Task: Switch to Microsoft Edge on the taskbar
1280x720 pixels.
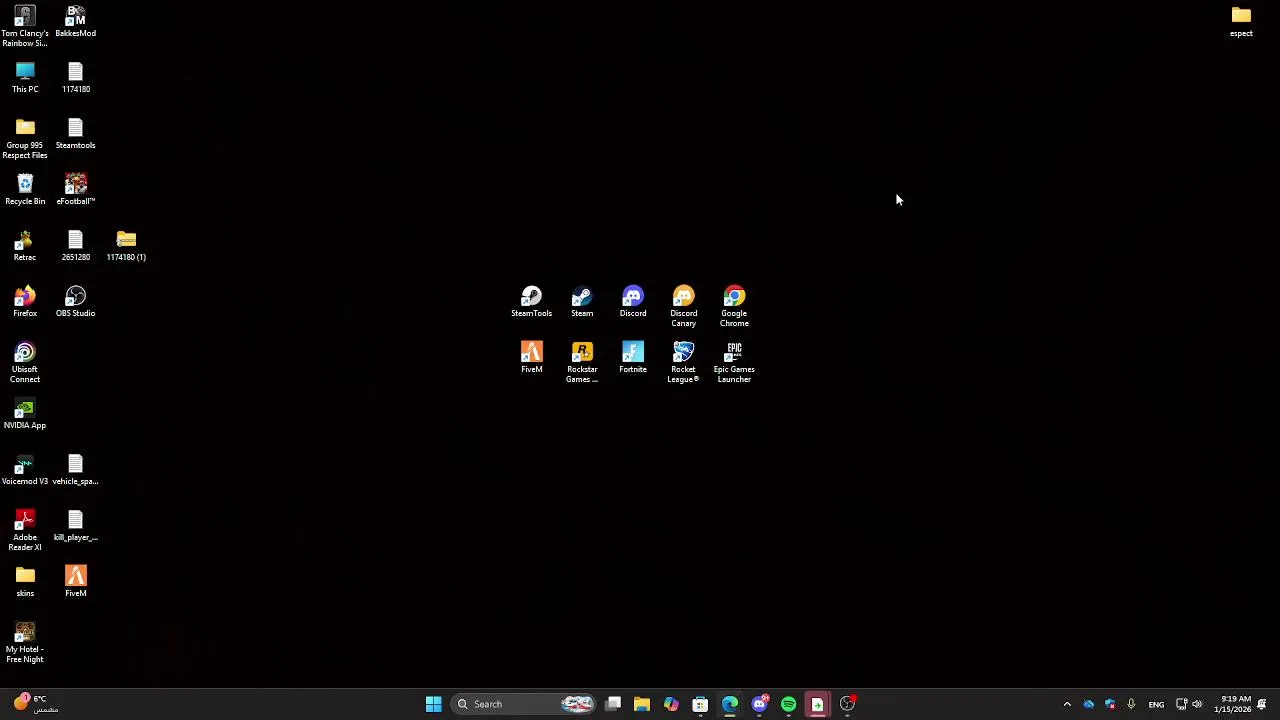Action: pyautogui.click(x=730, y=704)
